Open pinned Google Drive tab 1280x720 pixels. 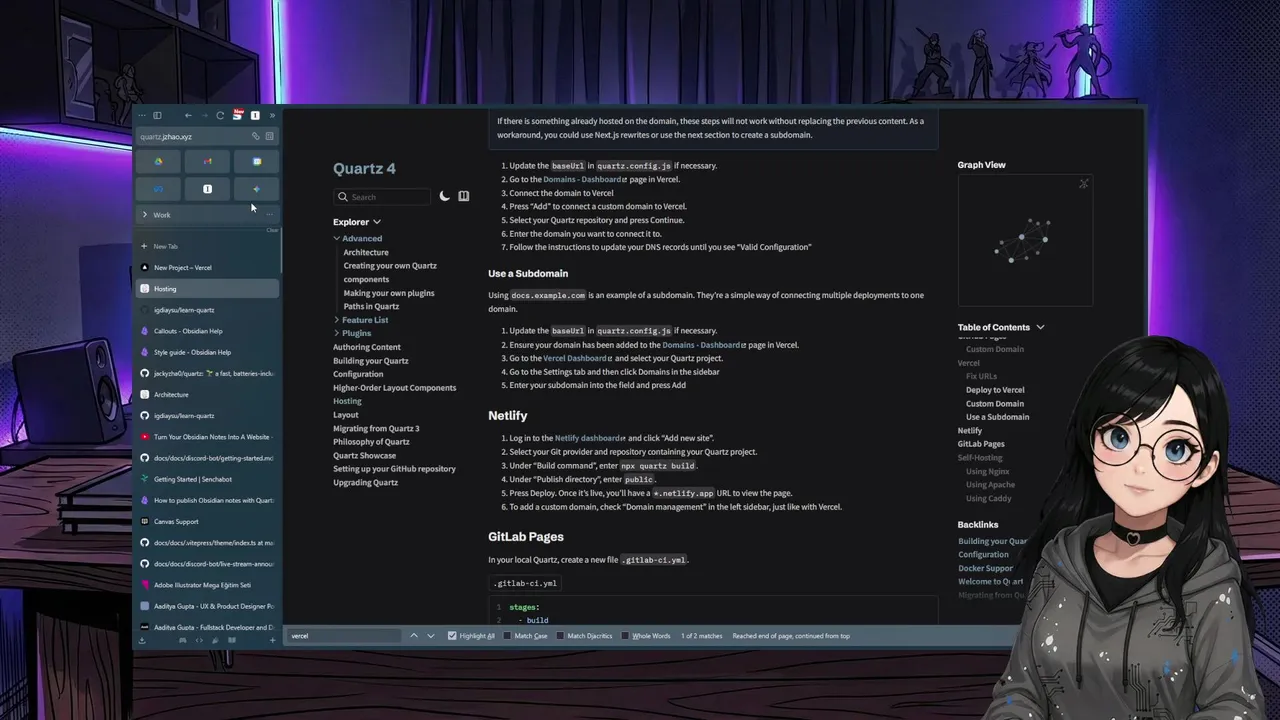coord(158,161)
